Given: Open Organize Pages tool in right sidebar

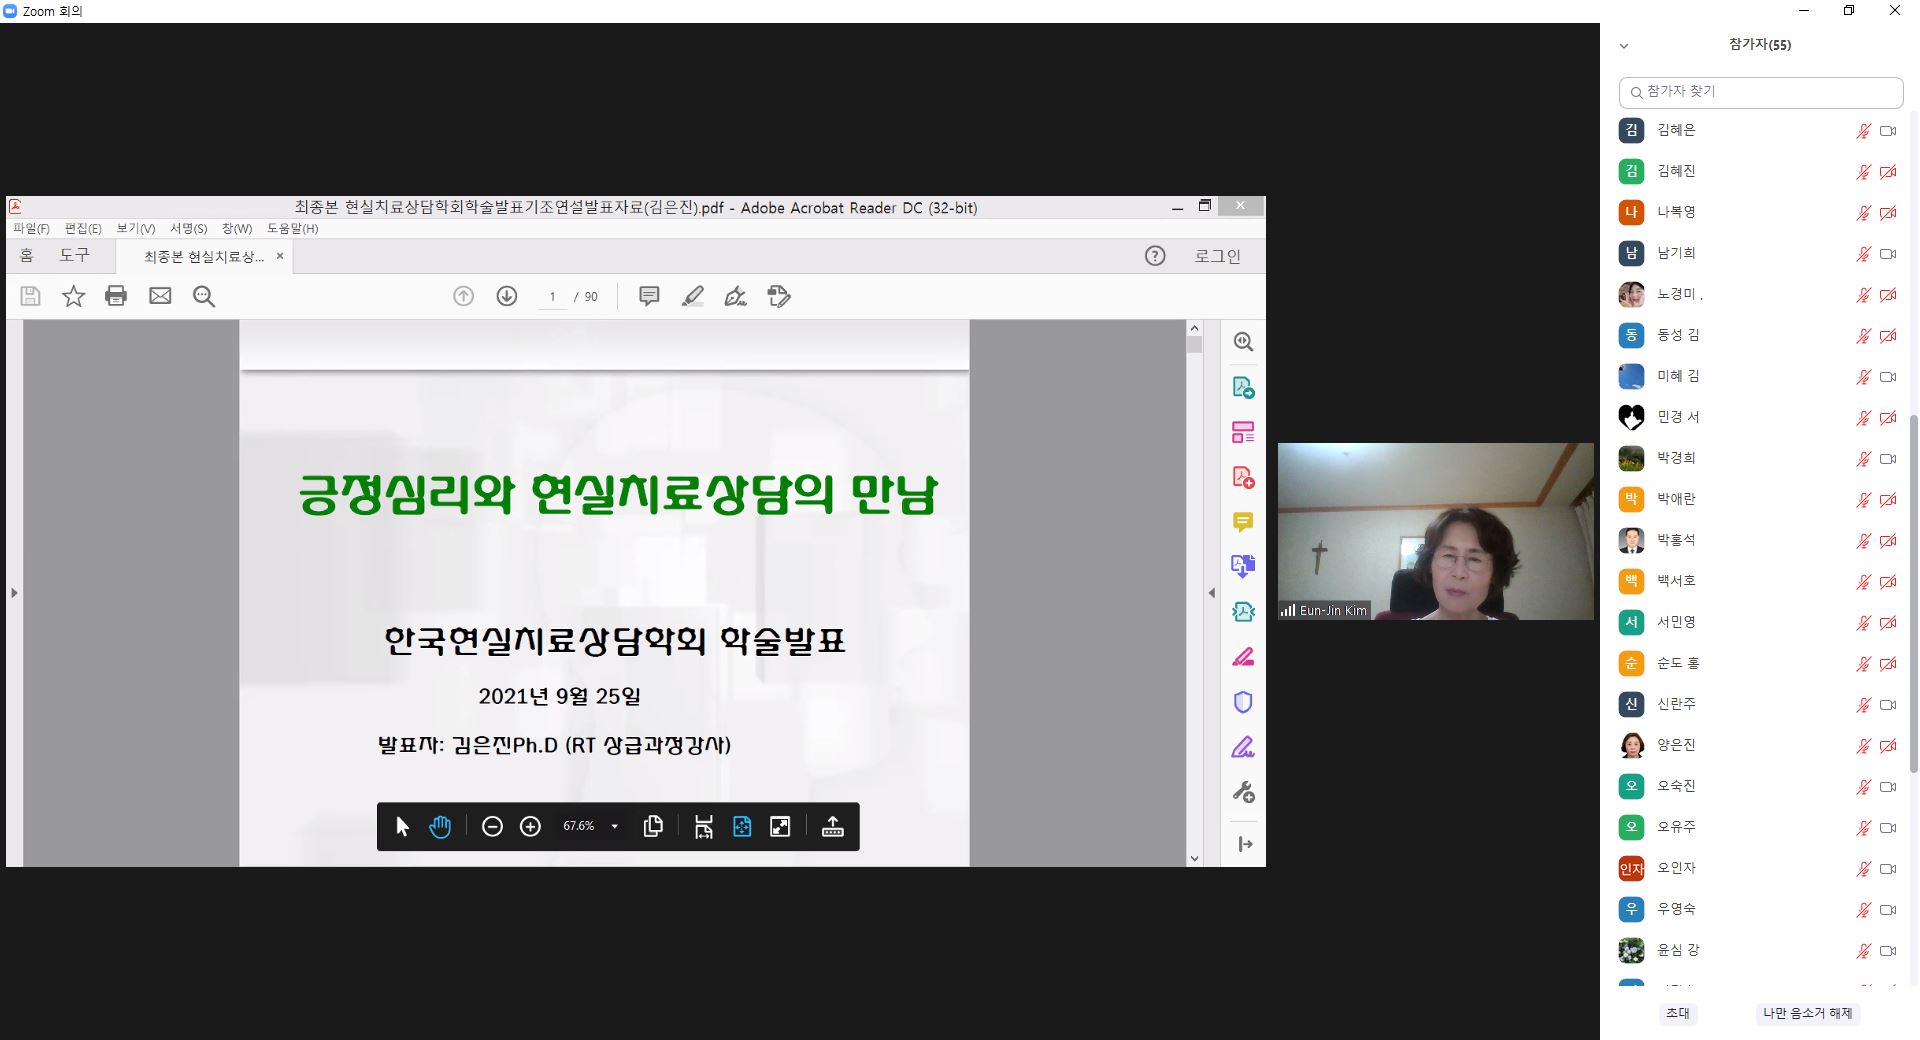Looking at the screenshot, I should [1243, 432].
